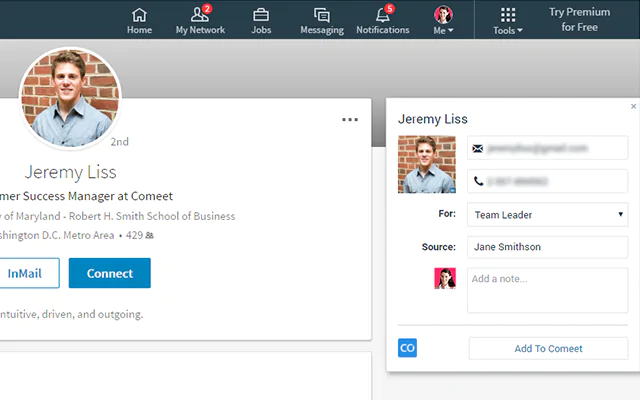Open the For Team Leader dropdown
This screenshot has width=640, height=400.
tap(547, 214)
